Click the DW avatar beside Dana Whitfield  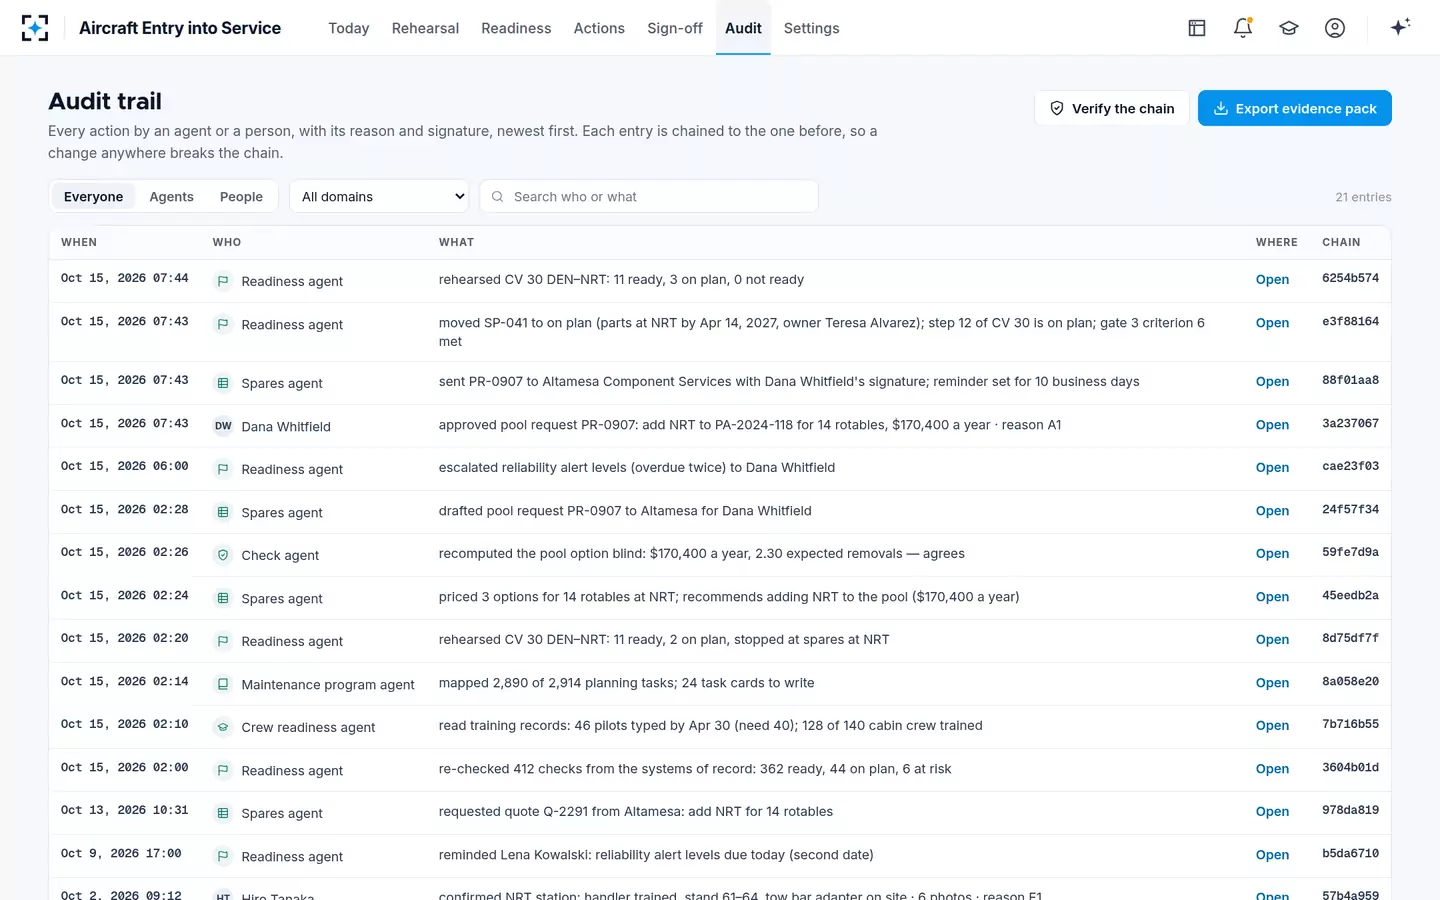point(223,426)
